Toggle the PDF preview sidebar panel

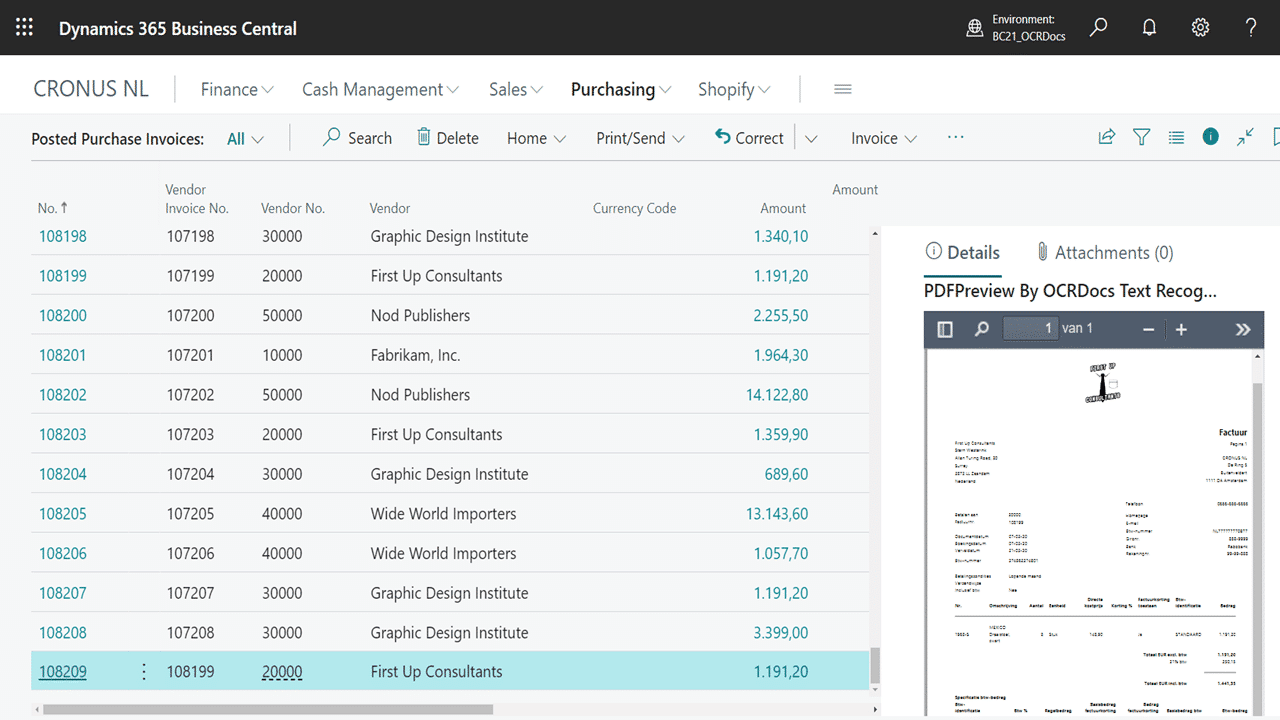(x=945, y=329)
